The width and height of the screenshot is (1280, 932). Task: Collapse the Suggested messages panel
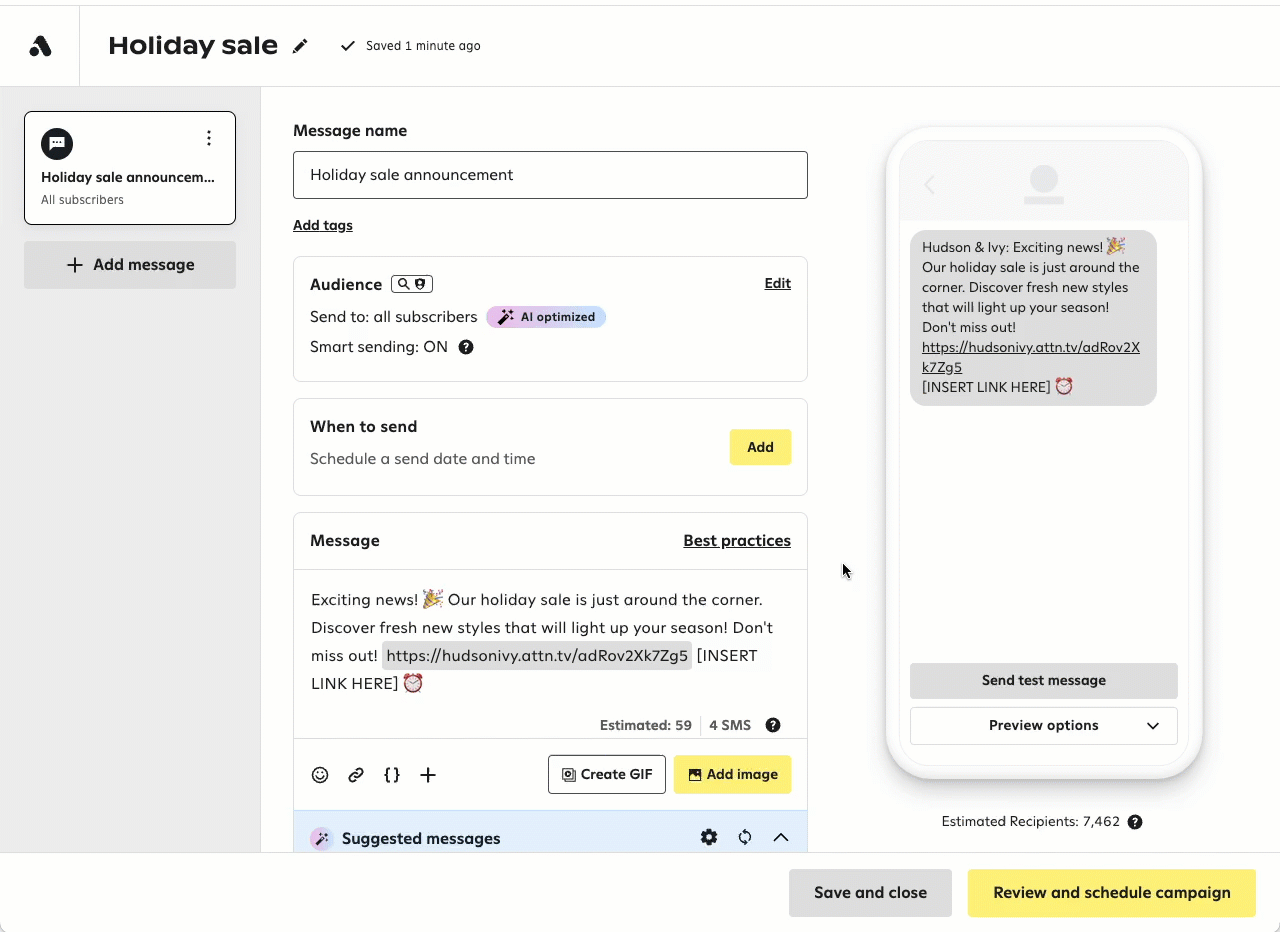click(x=781, y=837)
